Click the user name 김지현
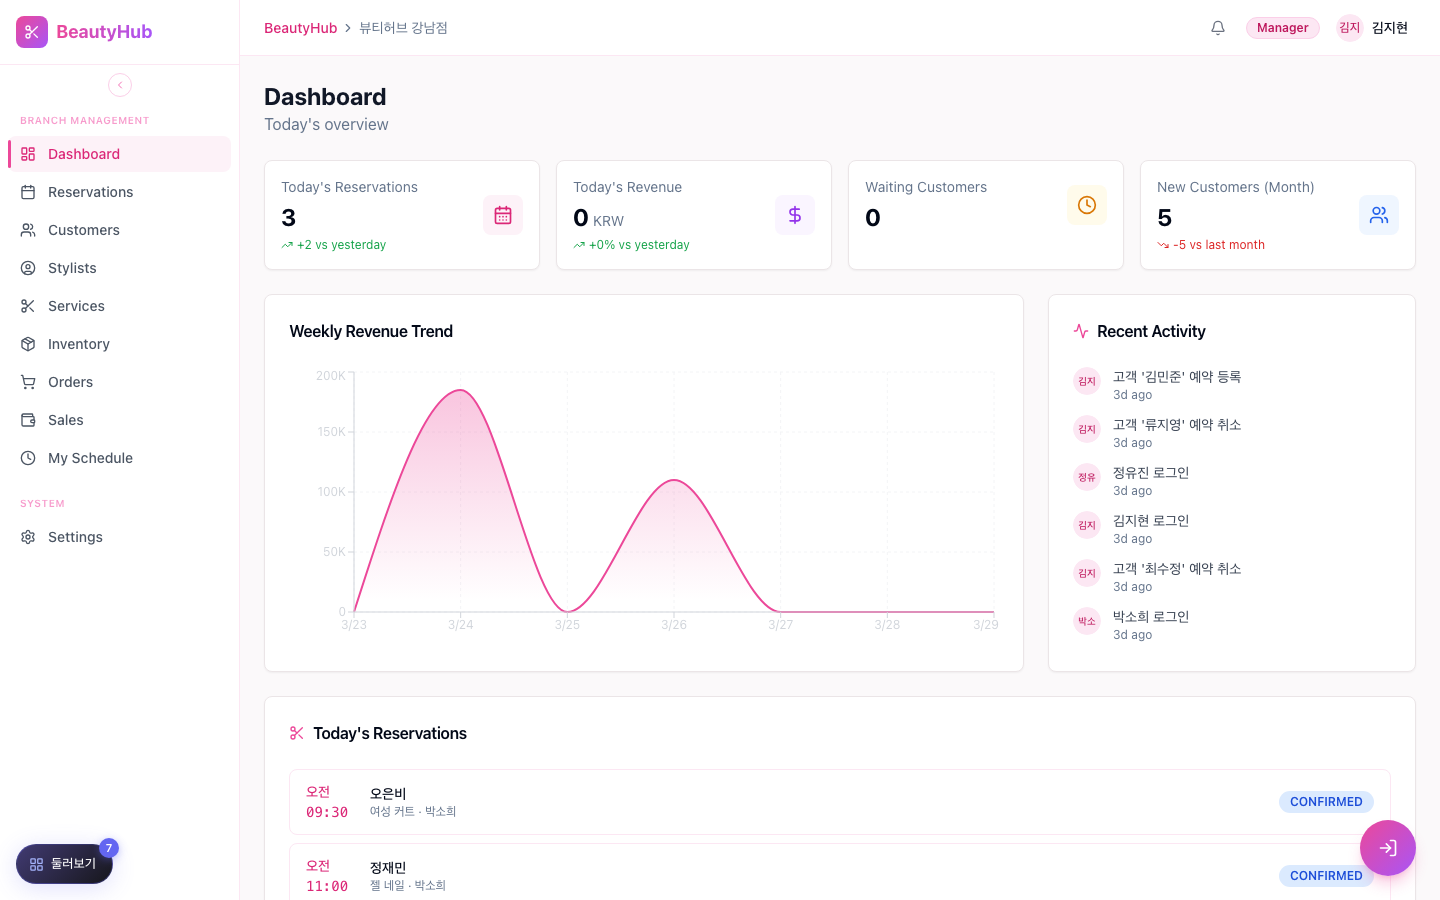 pos(1390,28)
